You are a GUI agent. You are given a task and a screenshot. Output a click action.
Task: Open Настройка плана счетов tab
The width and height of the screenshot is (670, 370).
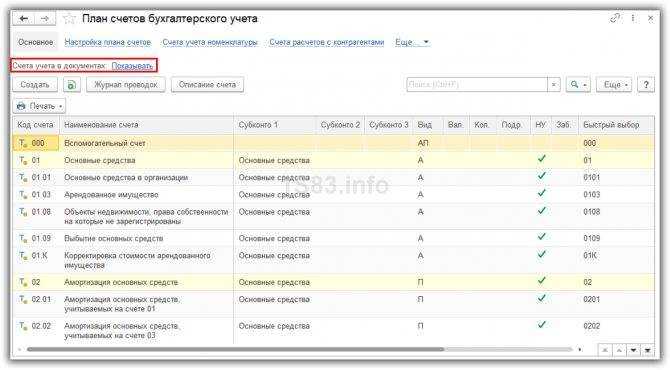(108, 42)
